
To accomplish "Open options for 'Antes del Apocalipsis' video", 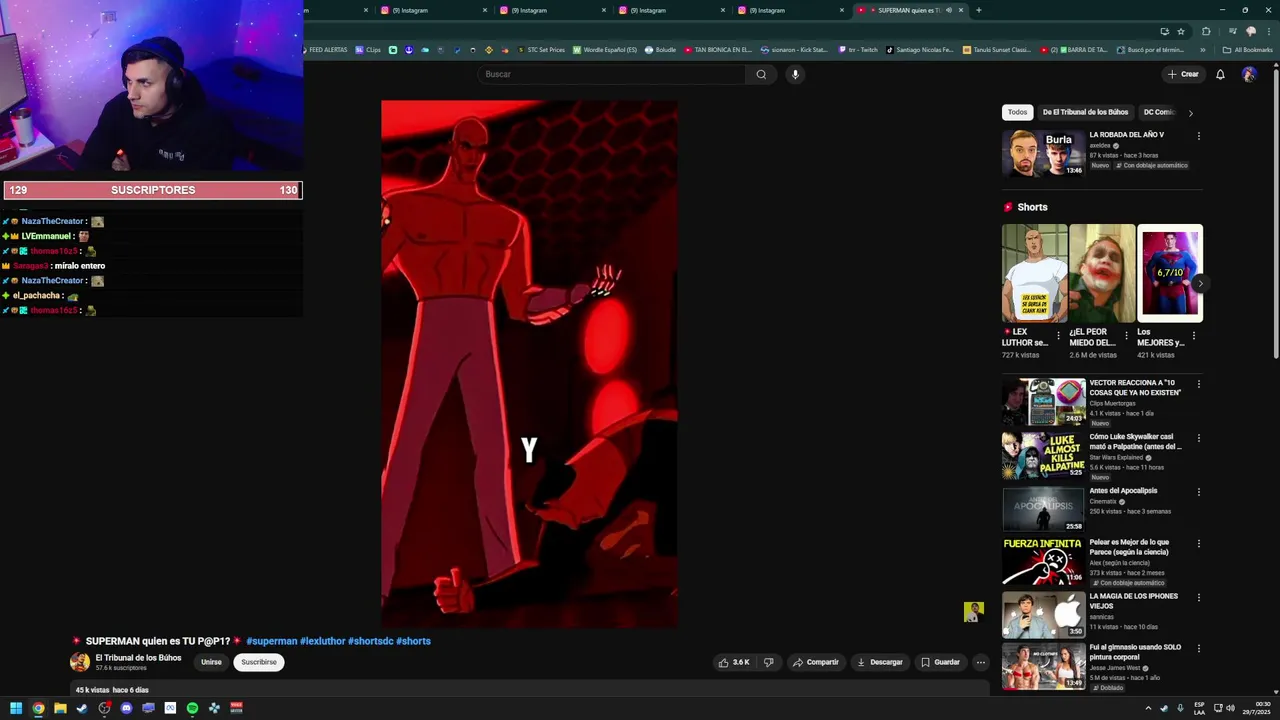I will (1198, 492).
